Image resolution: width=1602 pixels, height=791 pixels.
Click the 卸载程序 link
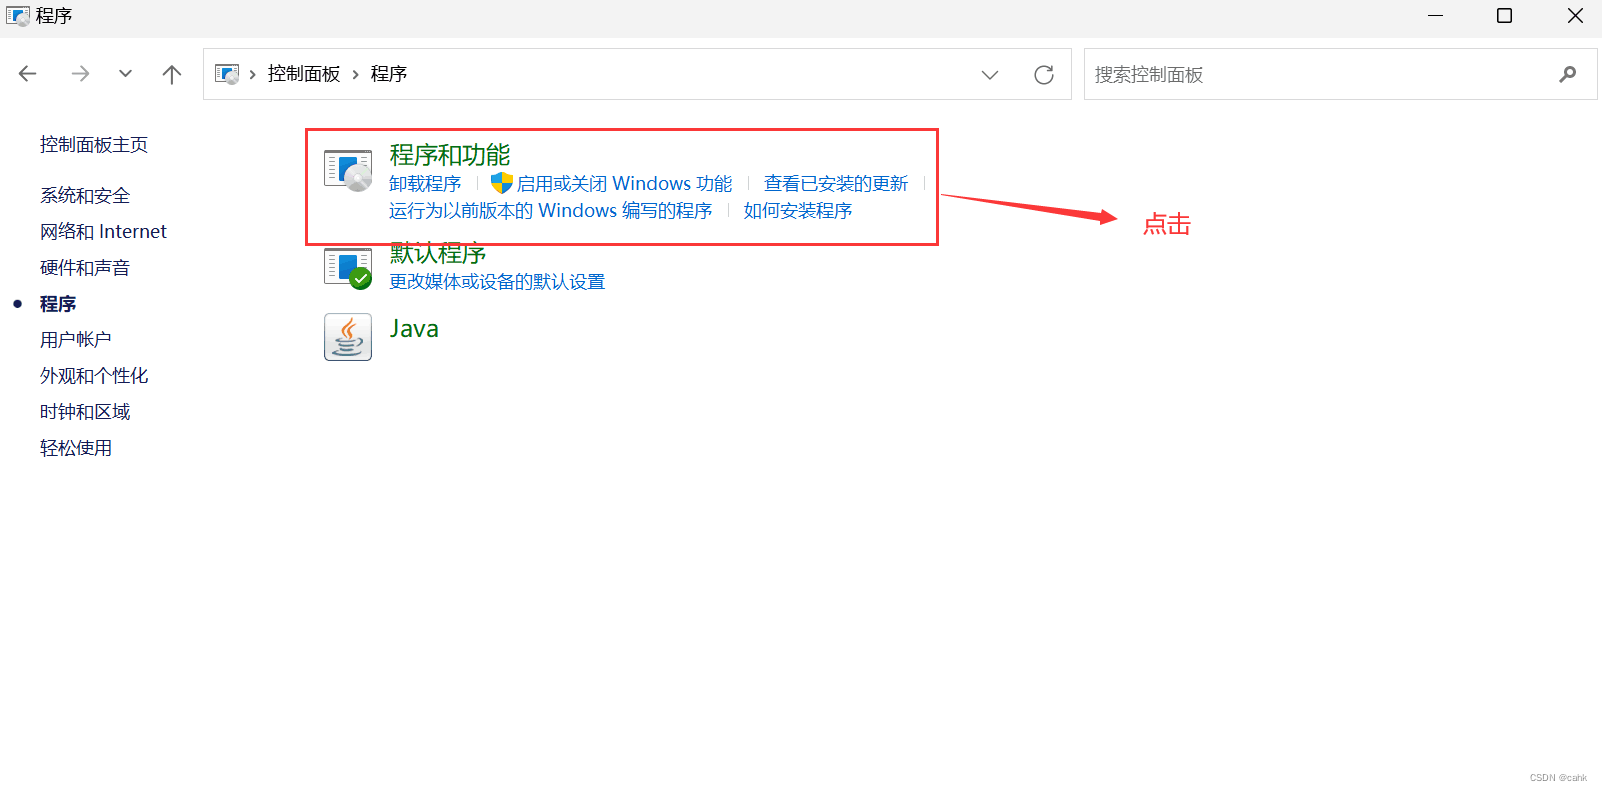point(425,184)
